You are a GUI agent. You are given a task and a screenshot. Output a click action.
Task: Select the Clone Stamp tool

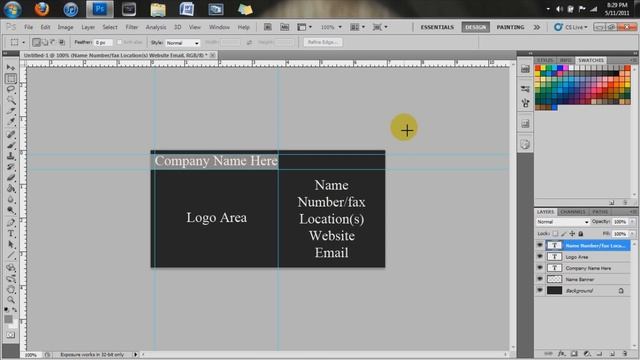pyautogui.click(x=11, y=156)
